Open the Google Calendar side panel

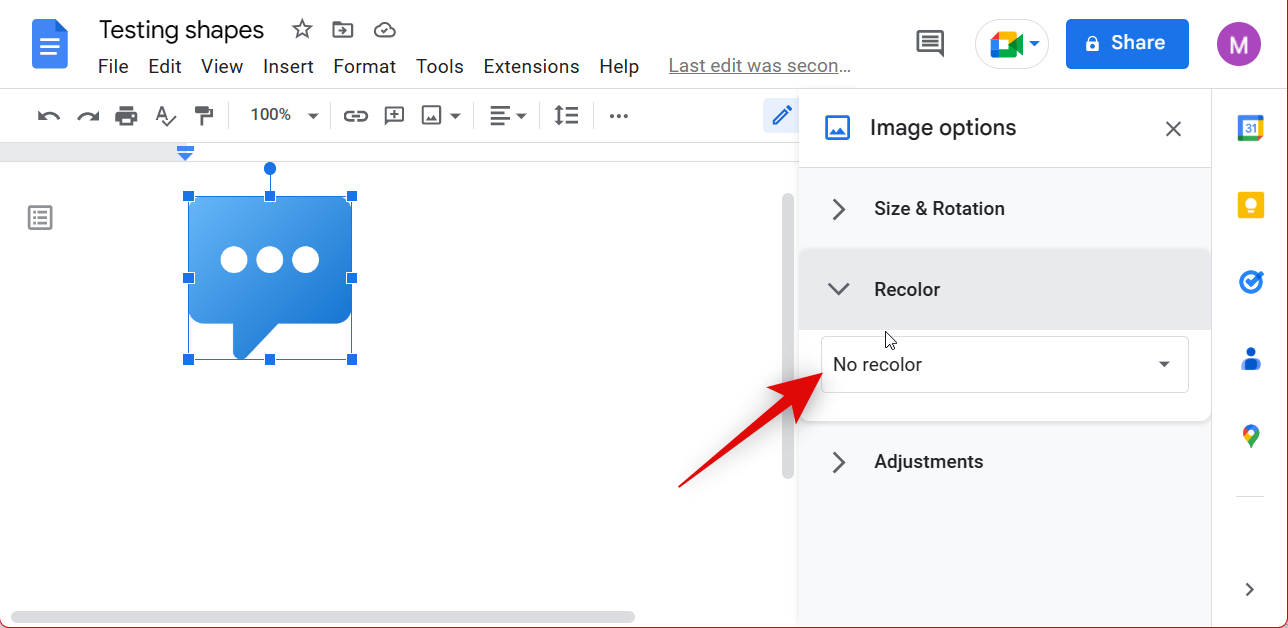(x=1250, y=128)
